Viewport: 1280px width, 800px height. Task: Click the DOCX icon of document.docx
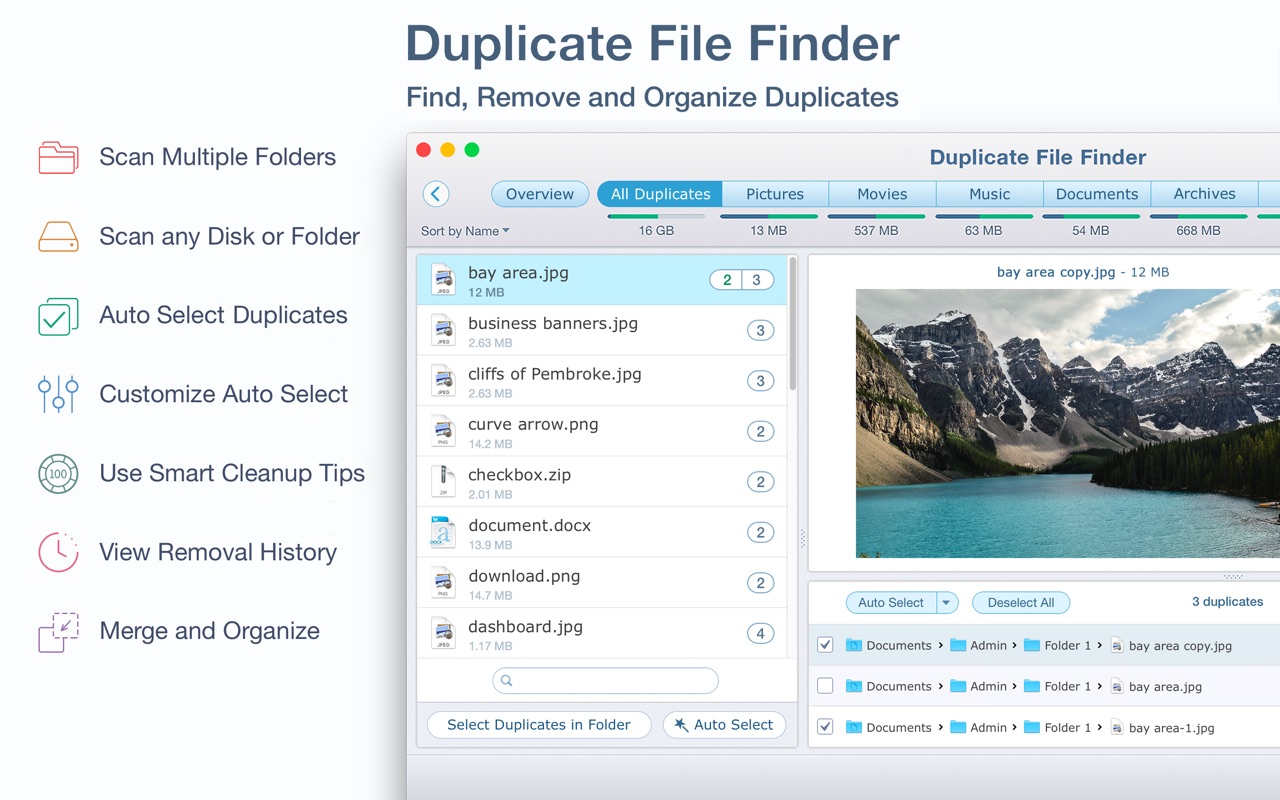click(x=443, y=532)
